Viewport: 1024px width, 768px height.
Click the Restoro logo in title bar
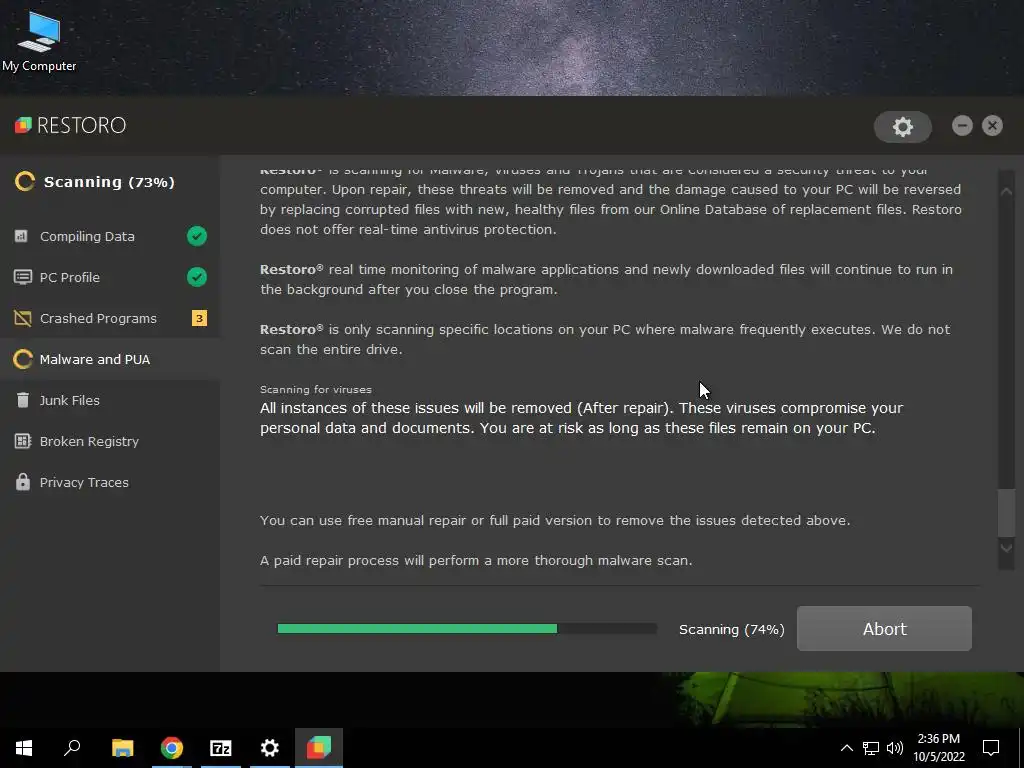coord(71,125)
